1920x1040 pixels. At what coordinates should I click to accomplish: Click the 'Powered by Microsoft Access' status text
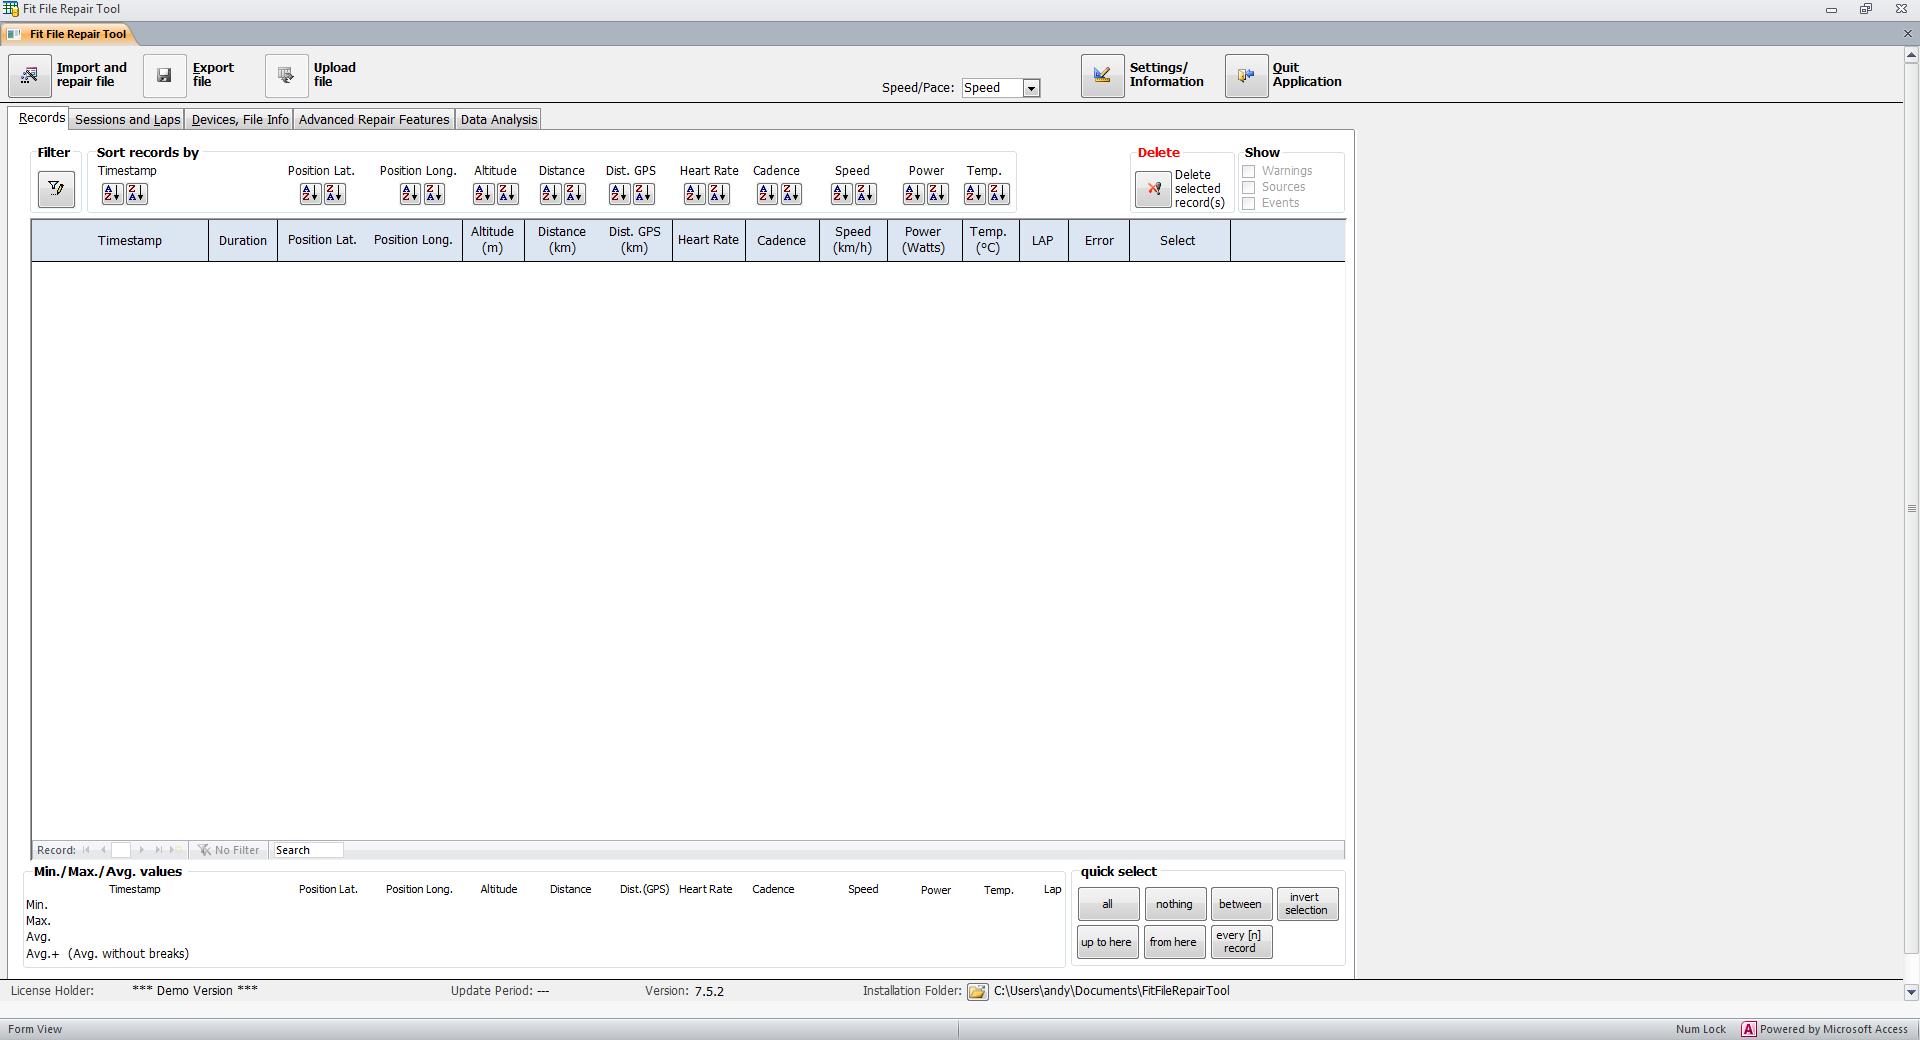coord(1833,1029)
